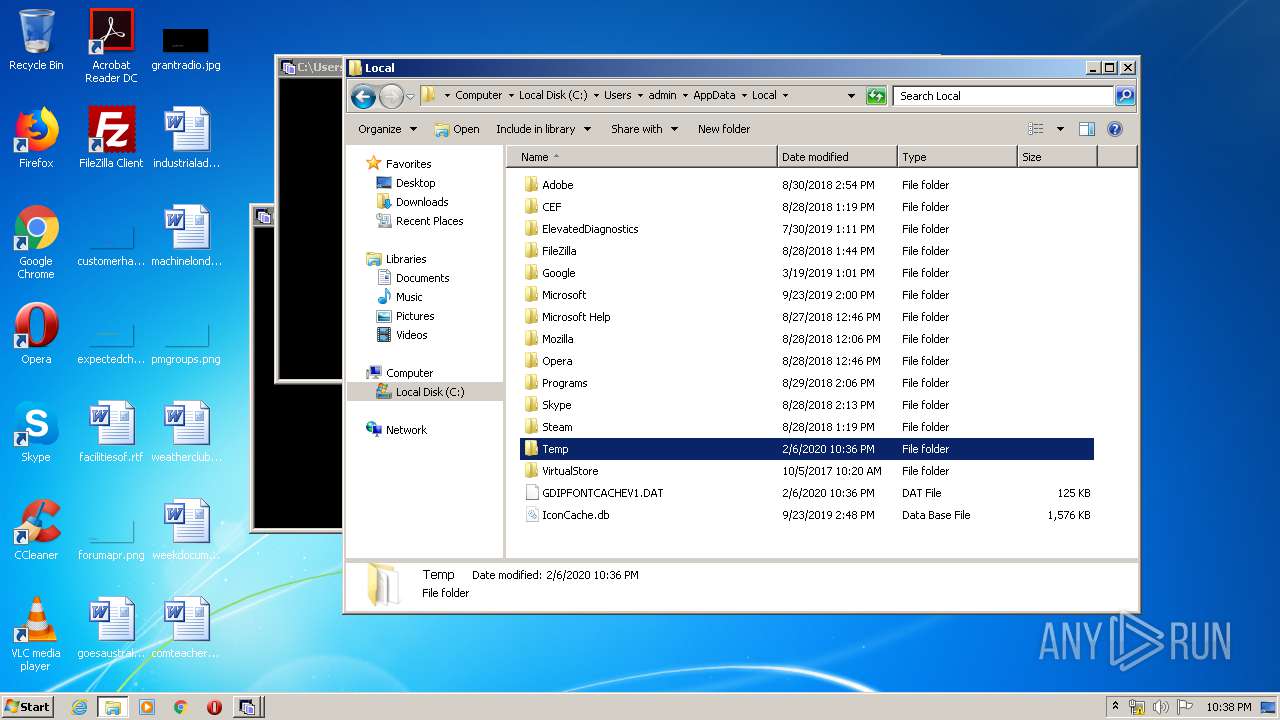
Task: Click the green Refresh button beside address bar
Action: pos(876,96)
